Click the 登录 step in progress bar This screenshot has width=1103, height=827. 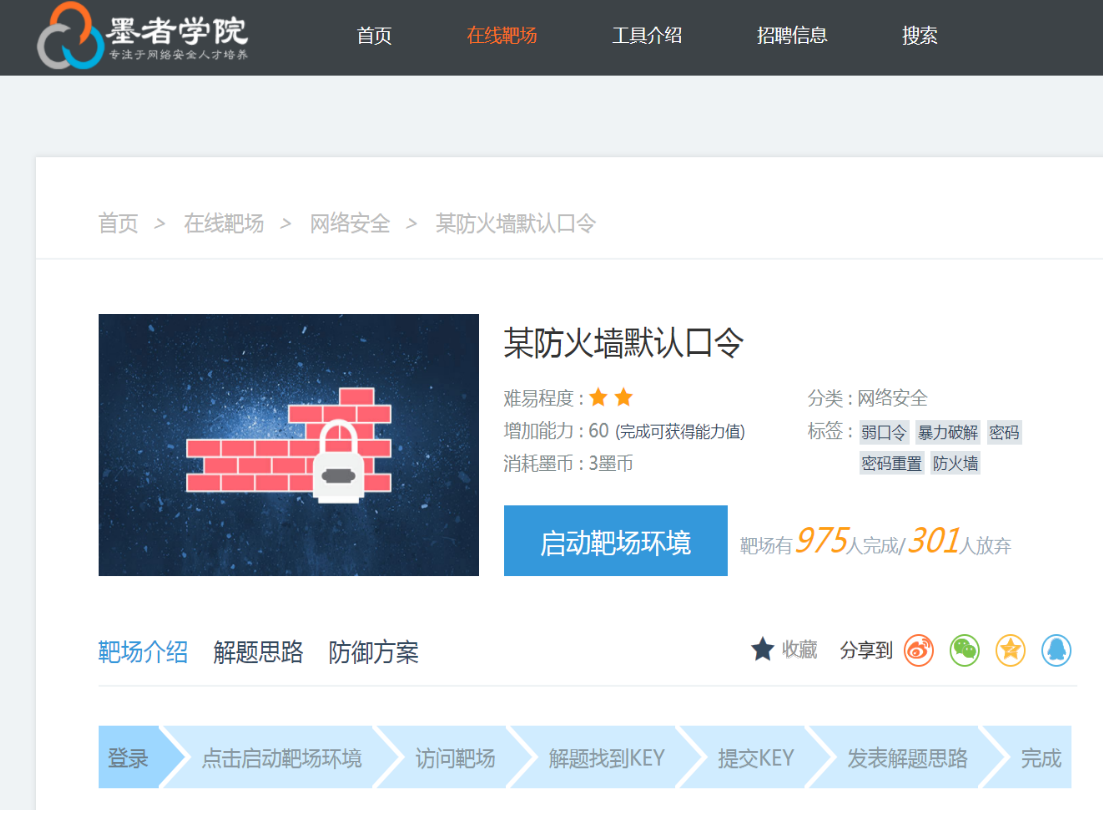coord(130,757)
